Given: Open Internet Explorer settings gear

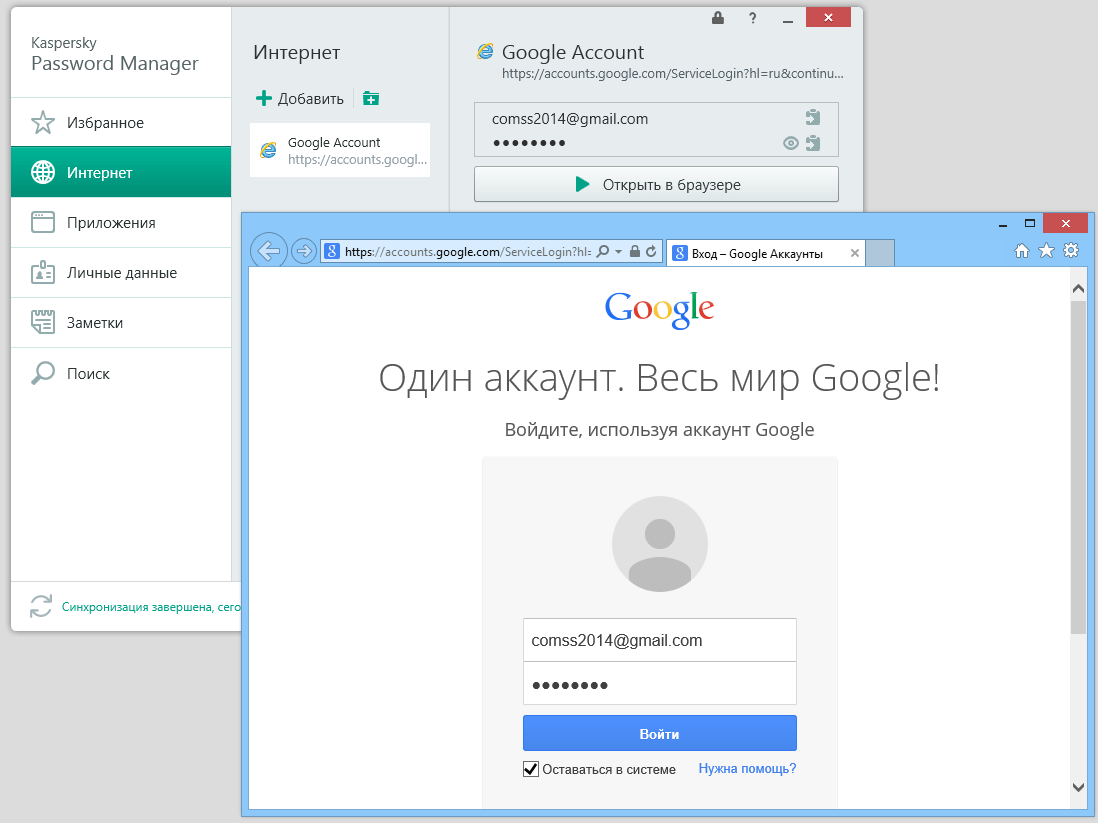Looking at the screenshot, I should (x=1071, y=250).
